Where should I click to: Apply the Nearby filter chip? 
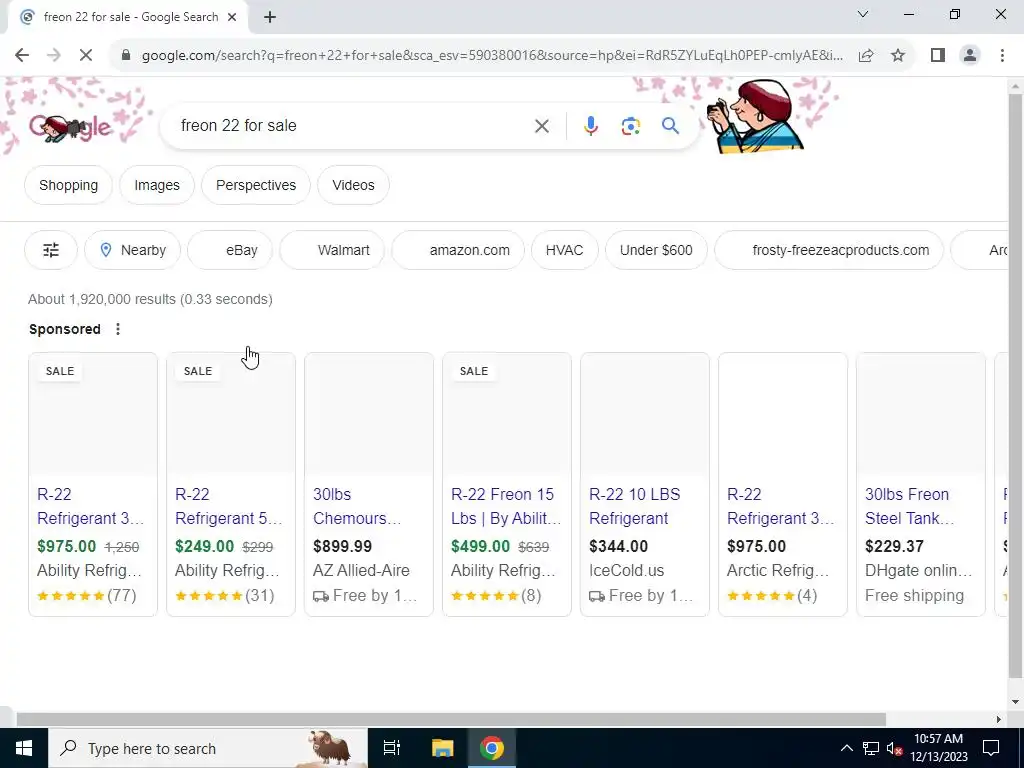(x=133, y=250)
